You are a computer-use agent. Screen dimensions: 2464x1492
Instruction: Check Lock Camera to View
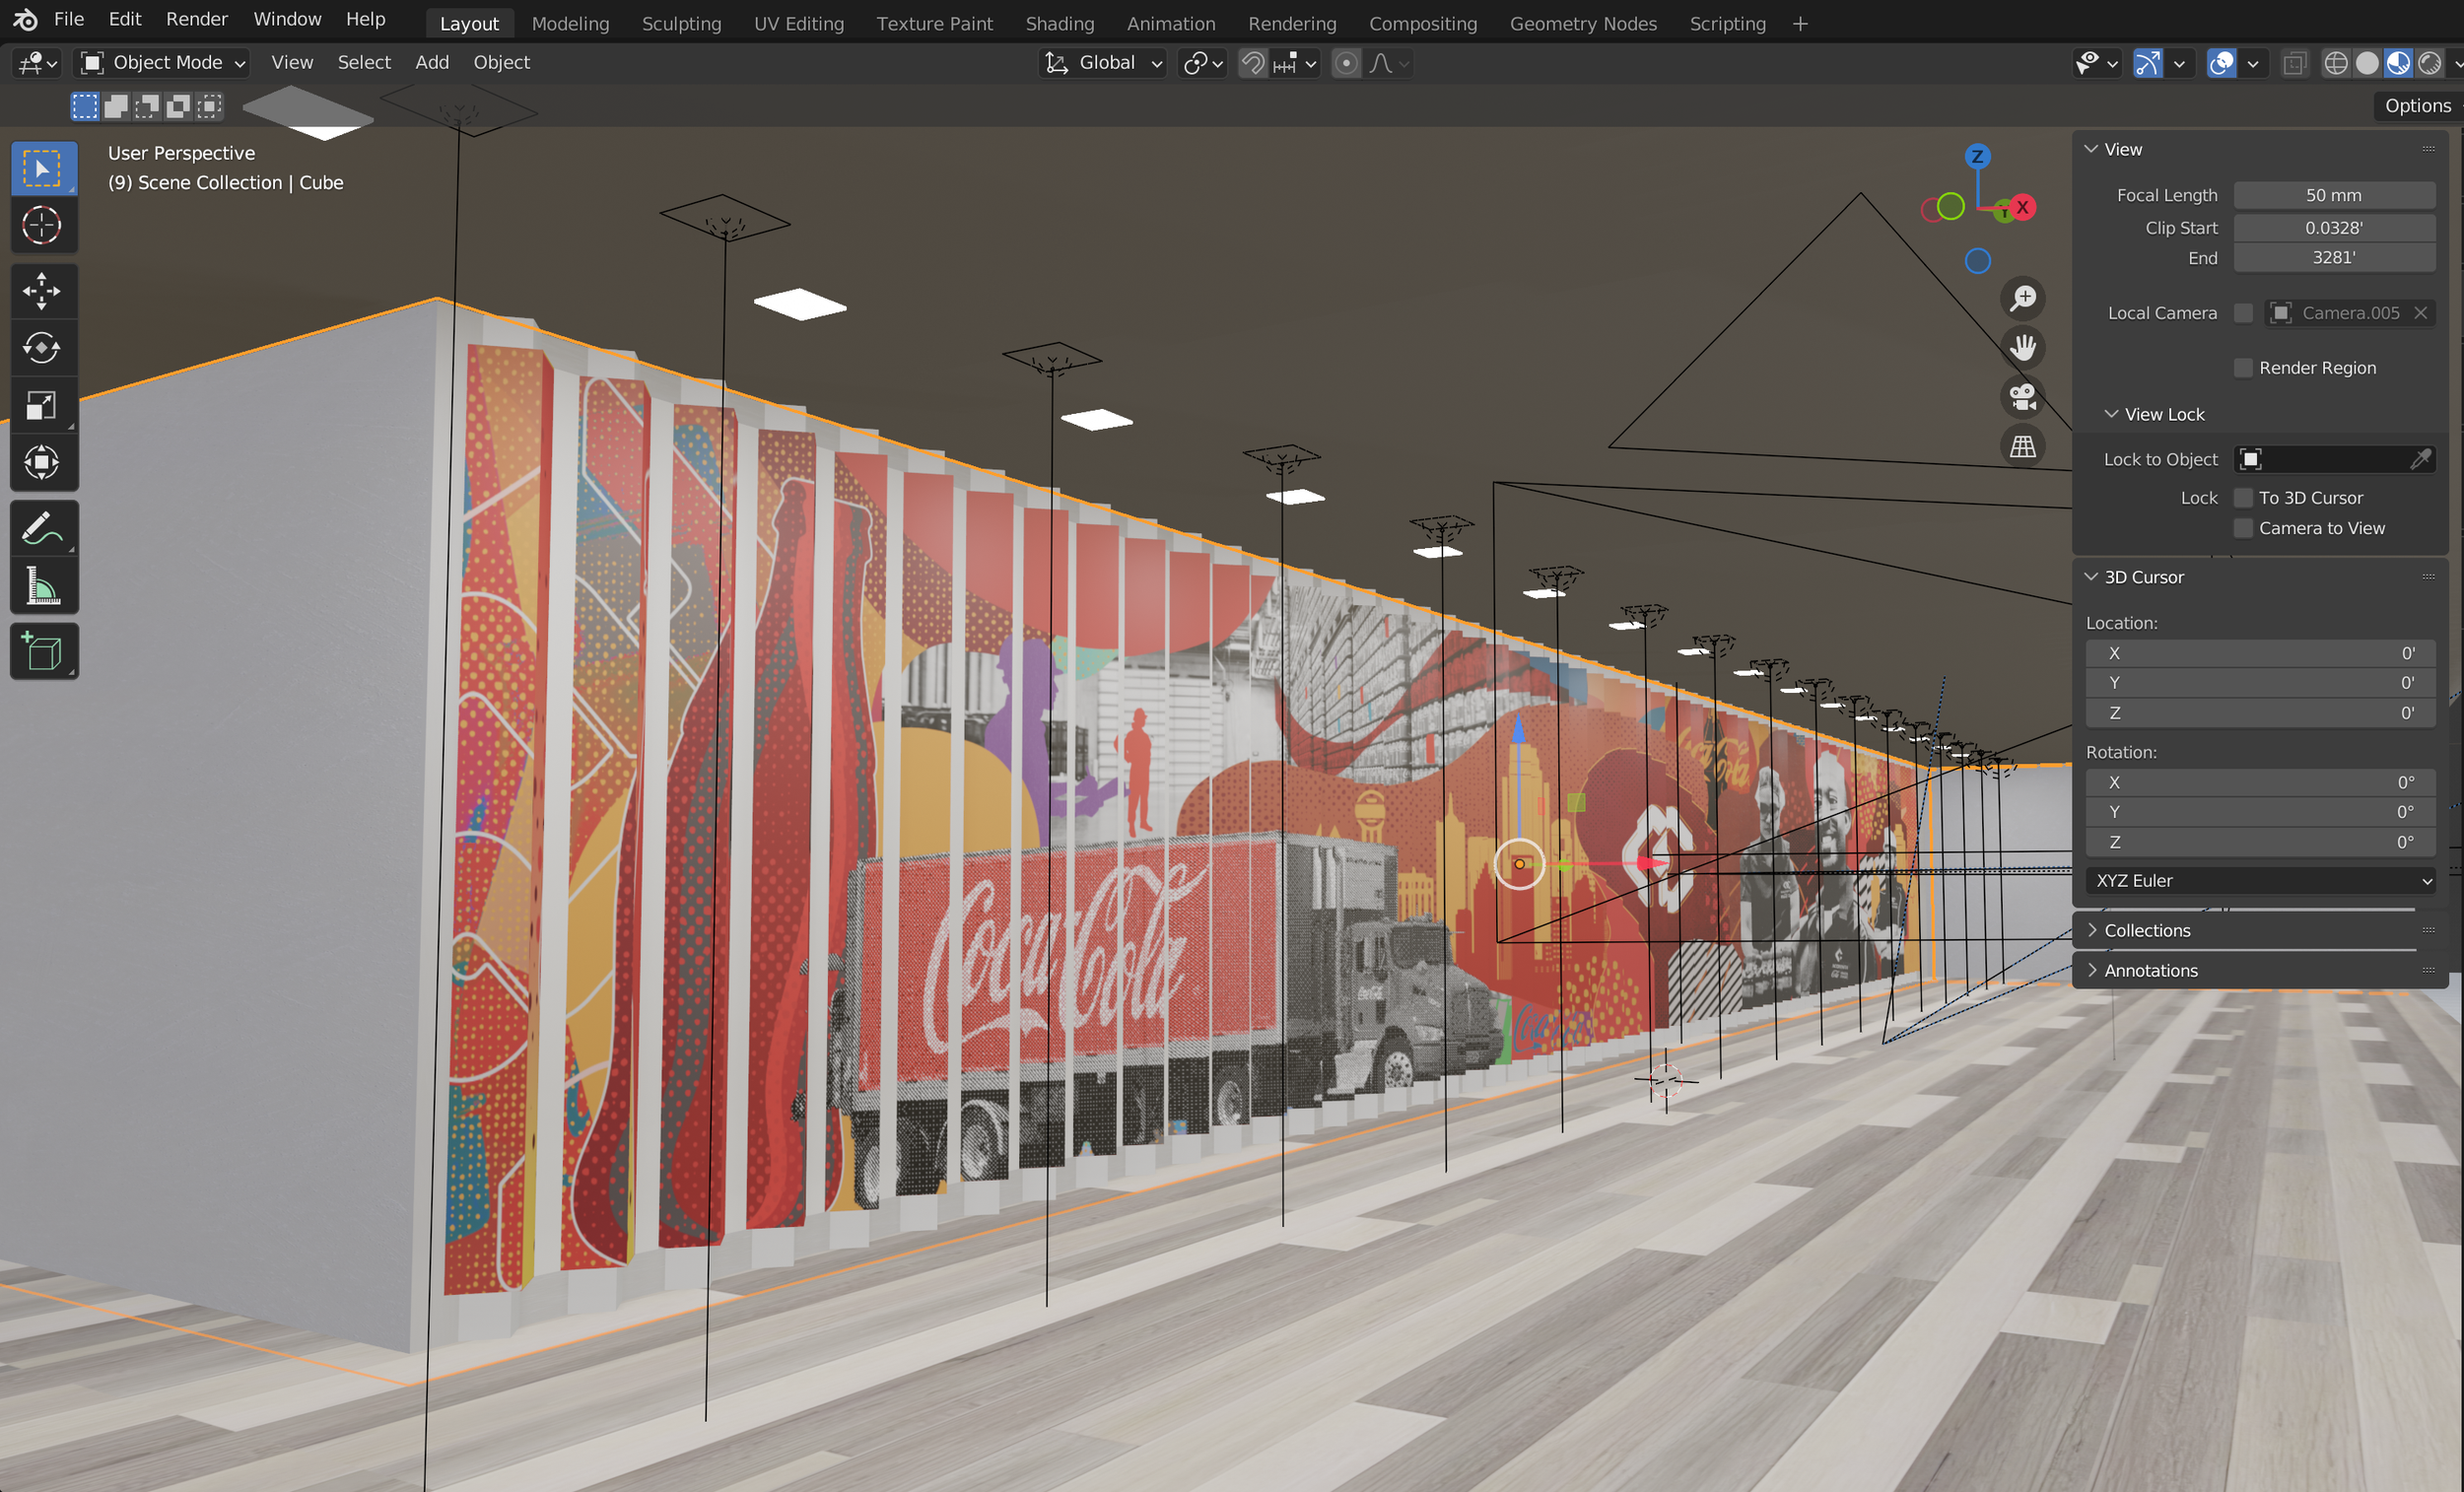2244,528
